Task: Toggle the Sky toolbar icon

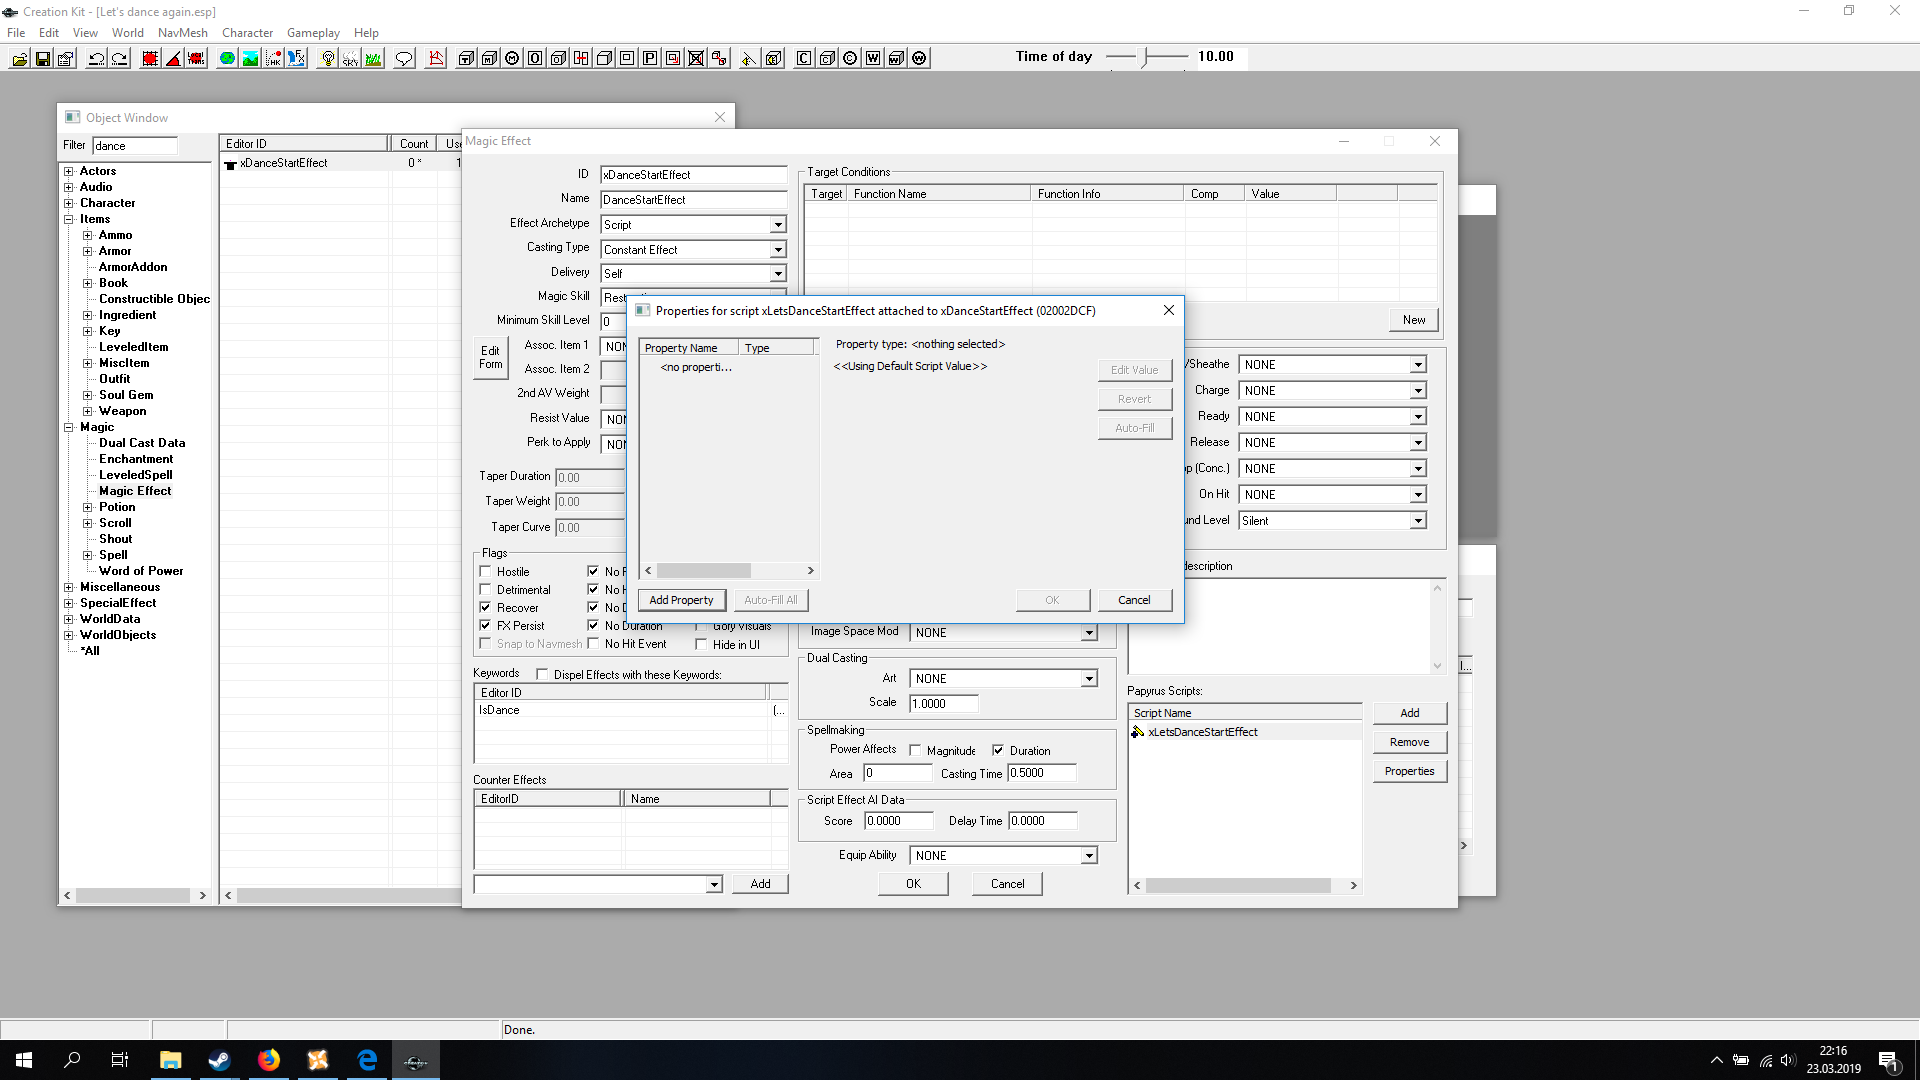Action: pyautogui.click(x=350, y=58)
